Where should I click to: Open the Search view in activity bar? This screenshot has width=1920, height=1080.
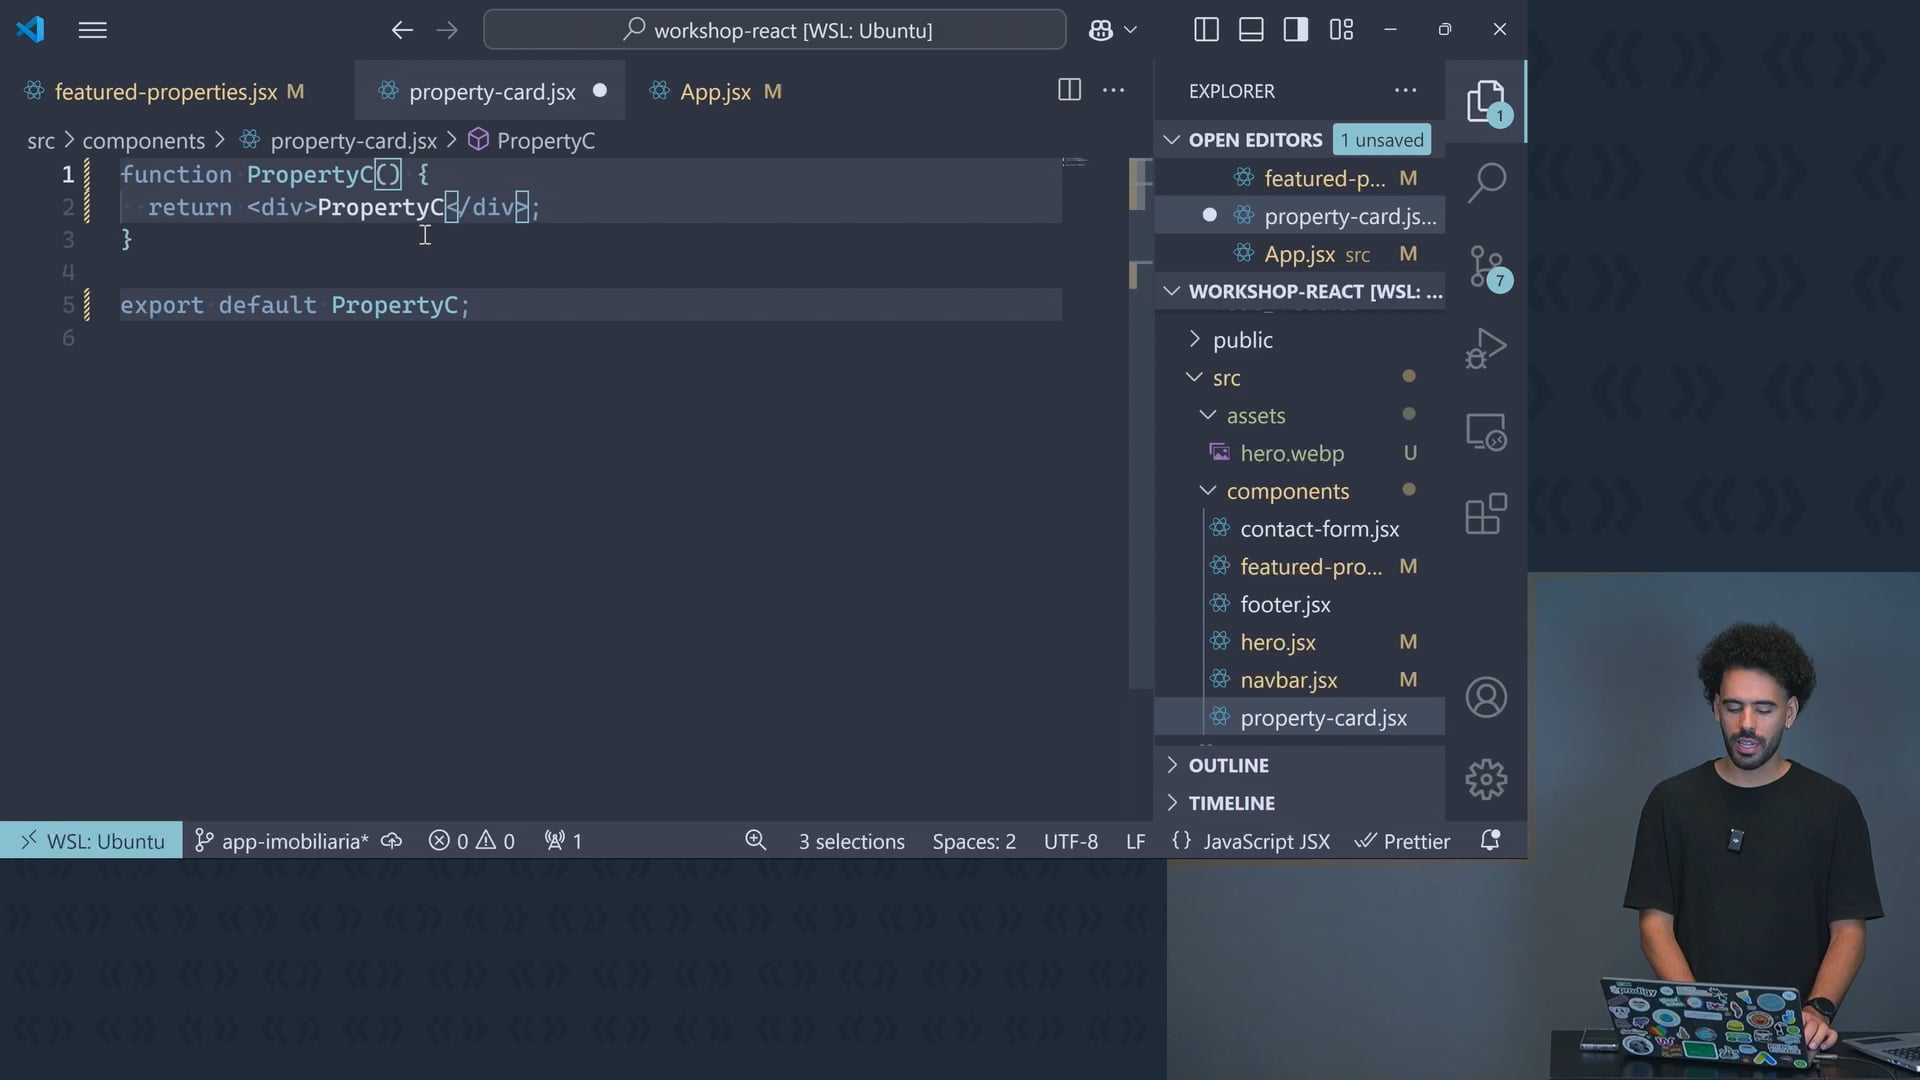tap(1486, 182)
